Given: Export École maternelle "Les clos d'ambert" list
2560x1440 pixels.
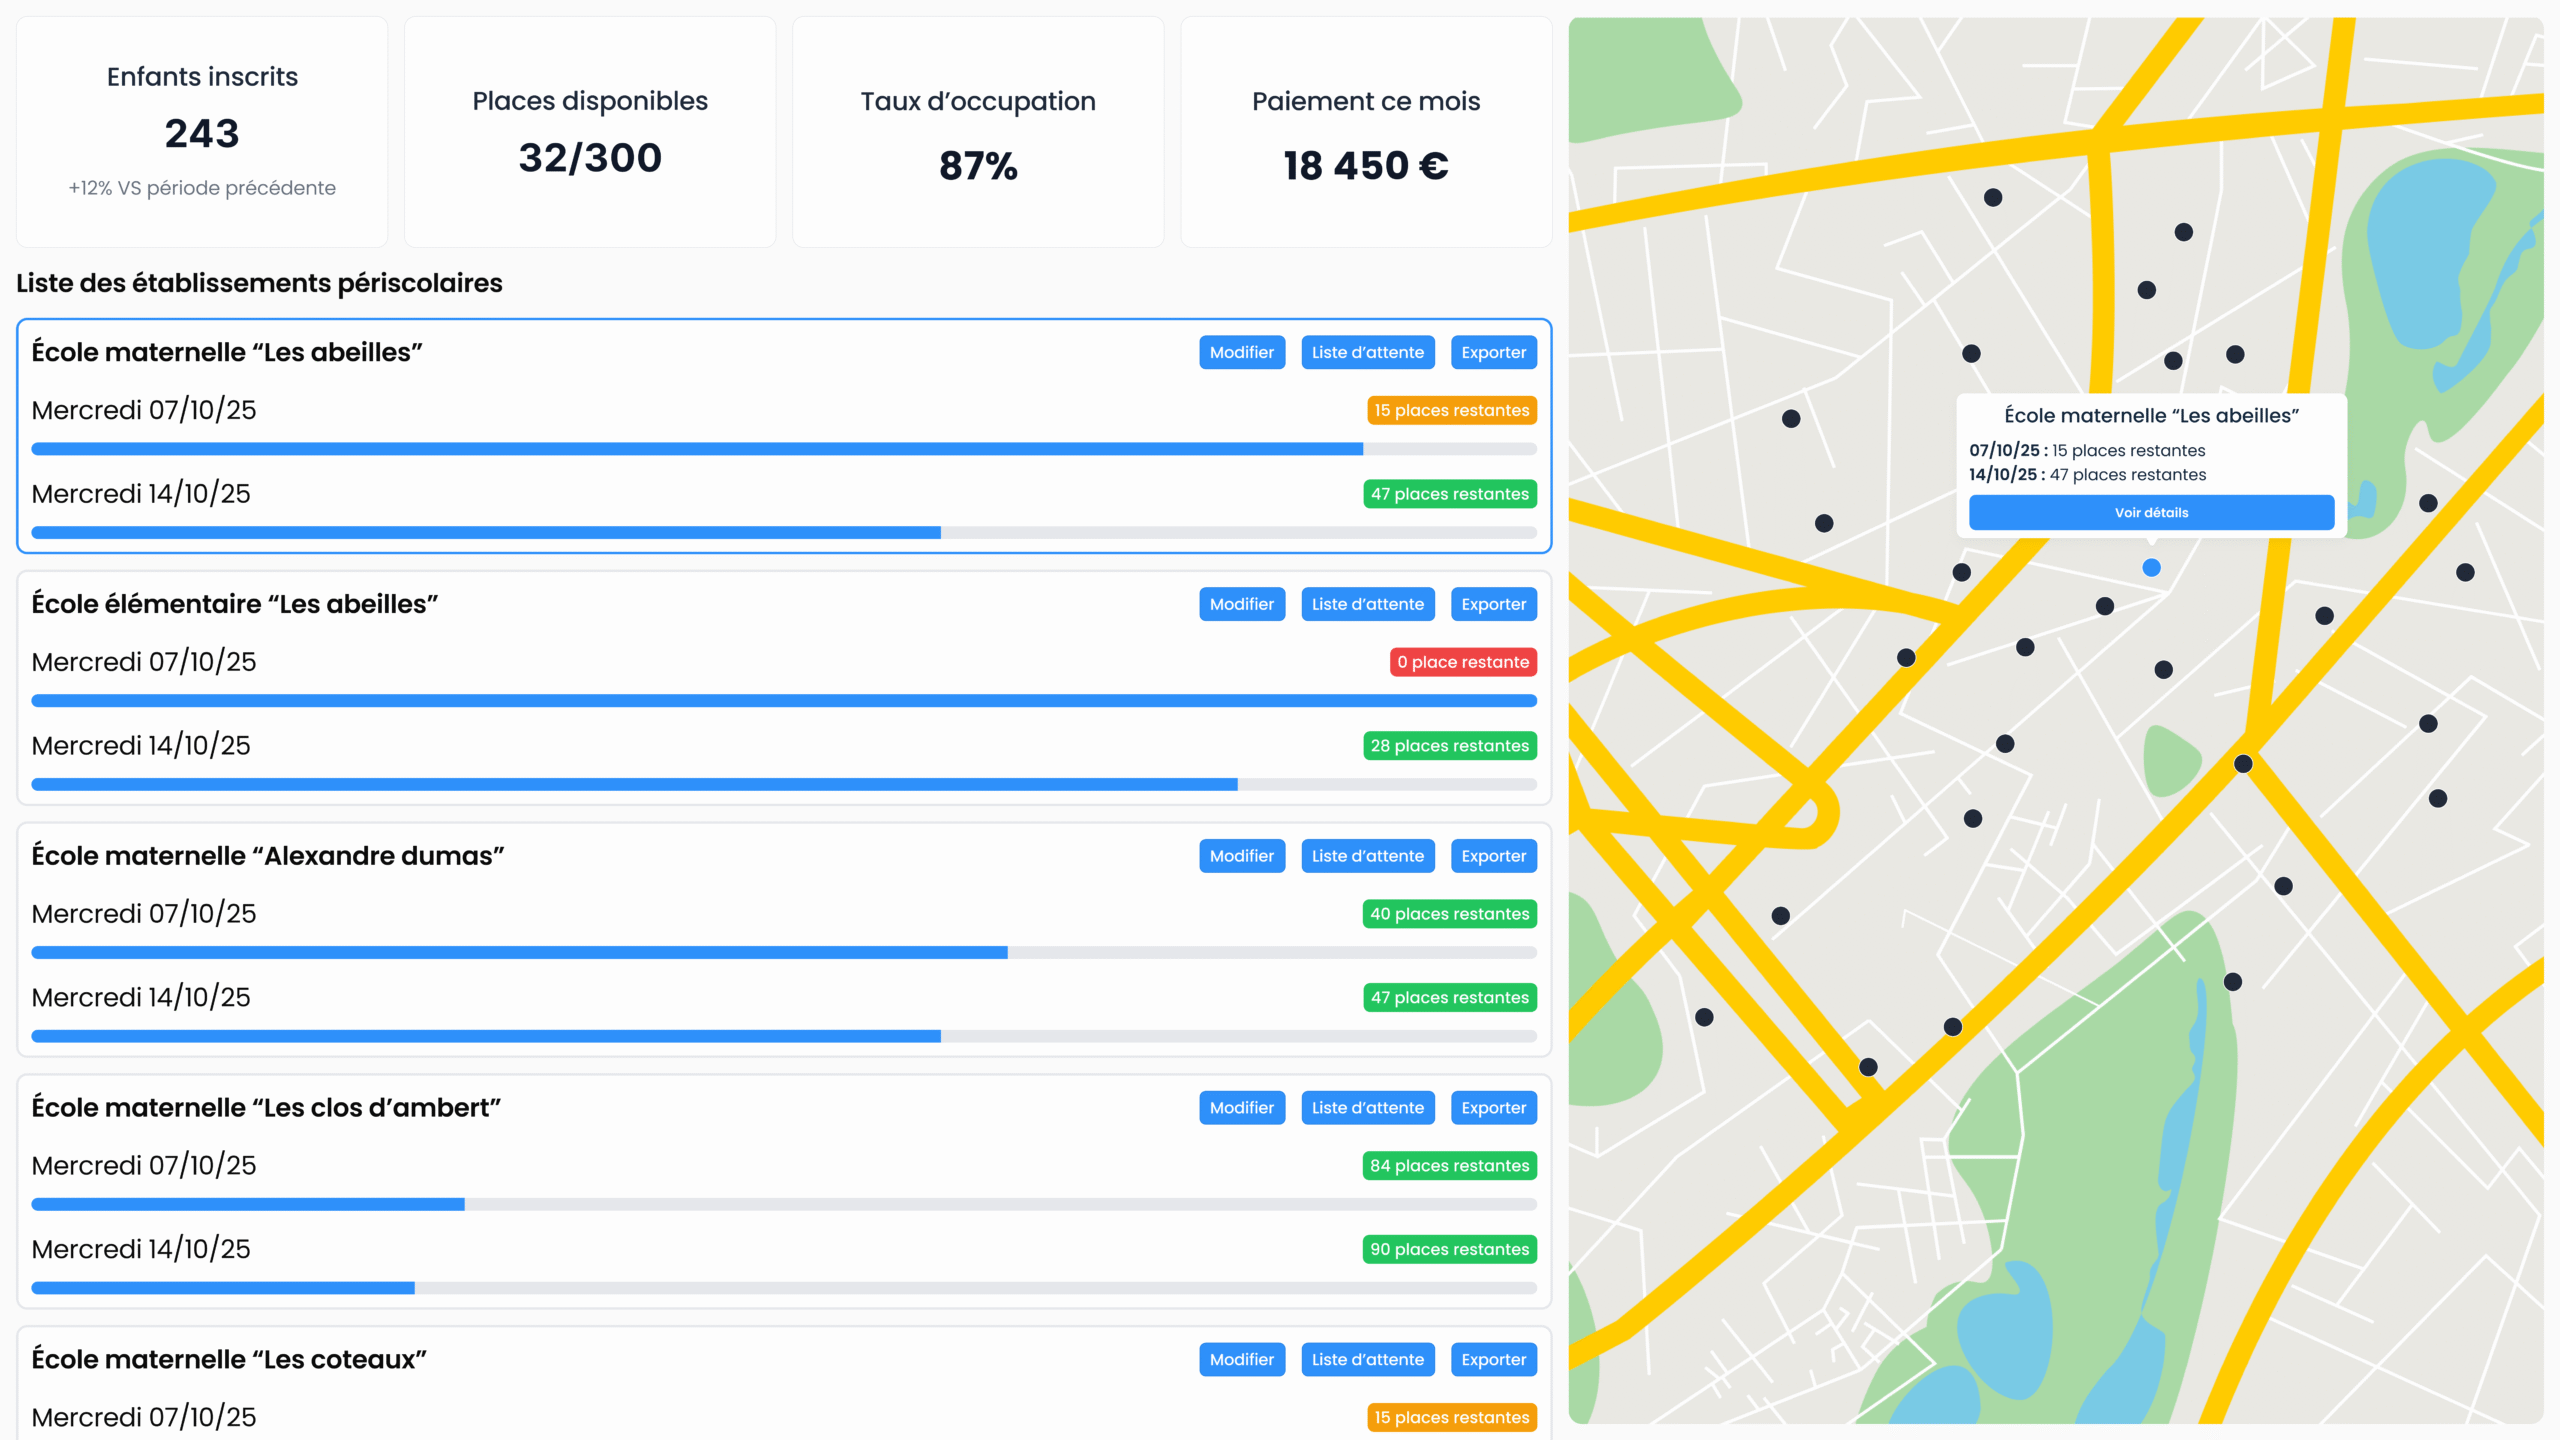Looking at the screenshot, I should 1493,1108.
